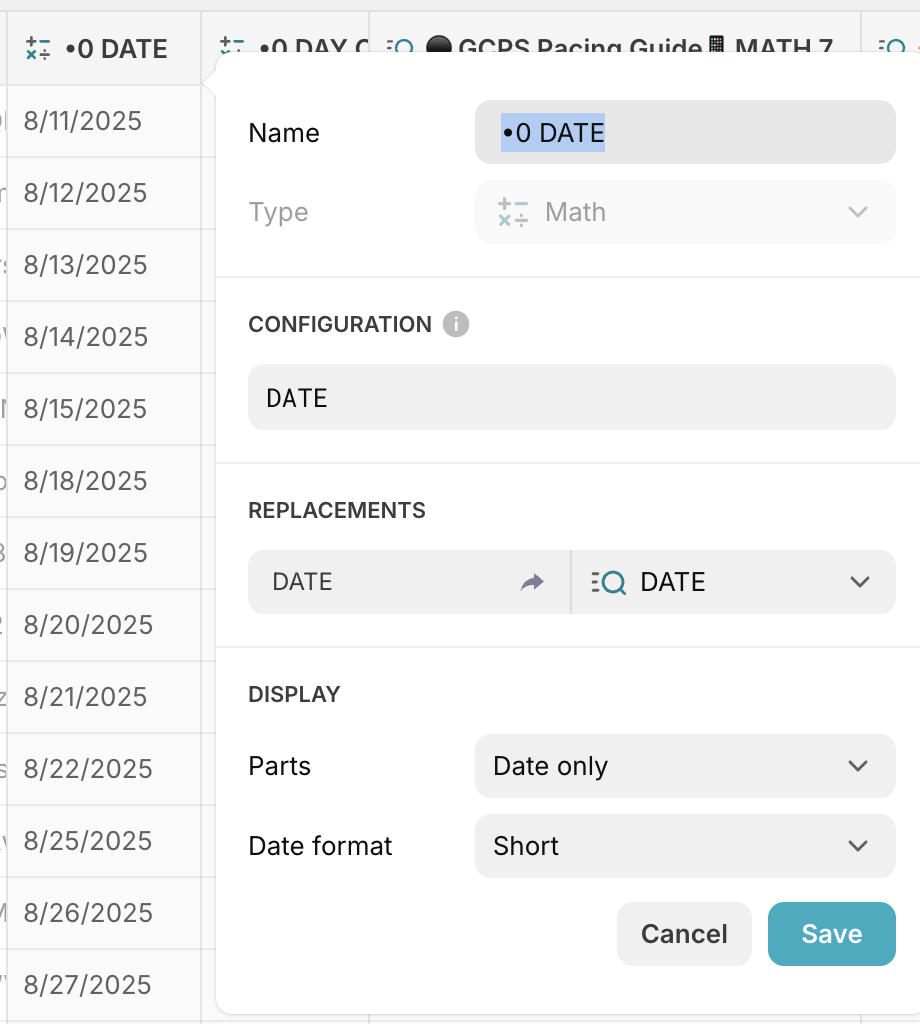Click Math icon in Type field
This screenshot has height=1024, width=920.
tap(513, 212)
